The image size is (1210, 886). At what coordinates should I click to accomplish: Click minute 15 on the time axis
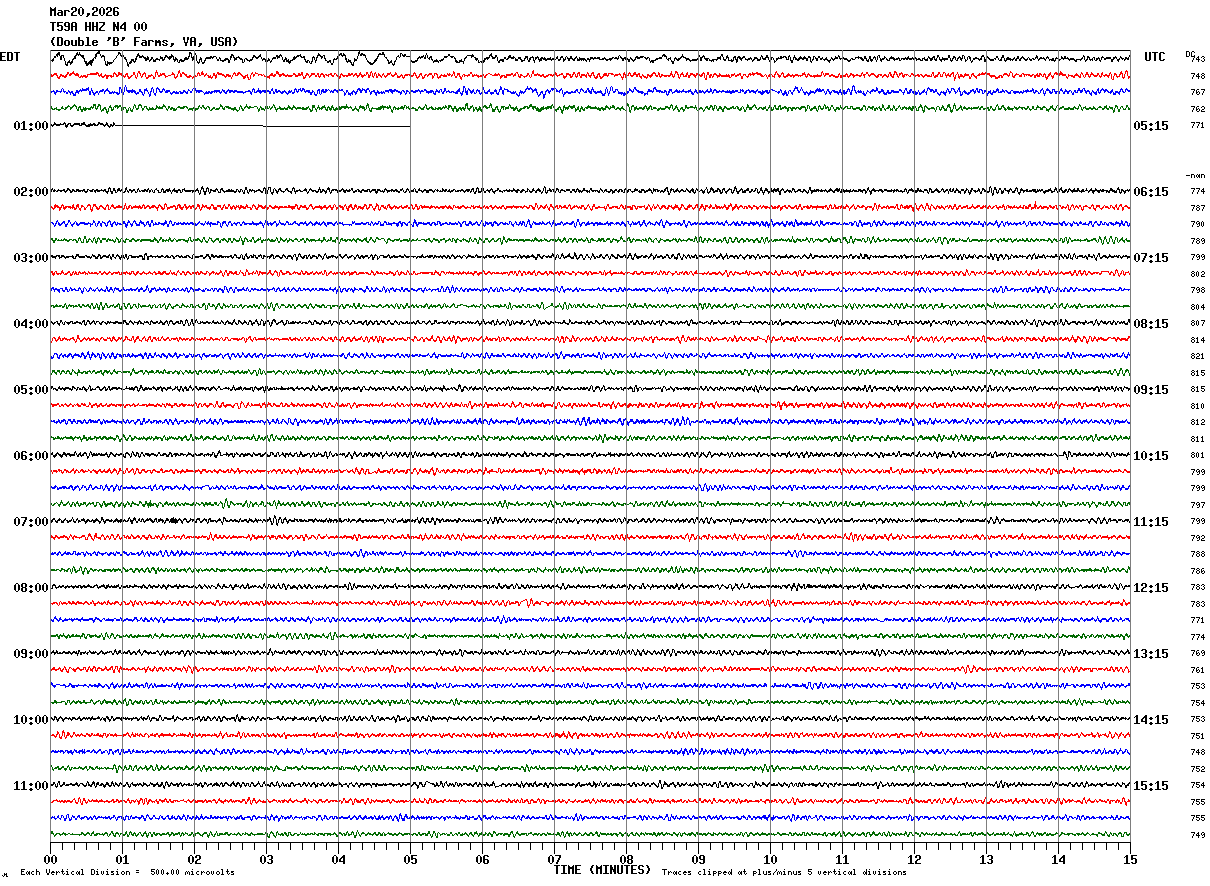(1130, 860)
